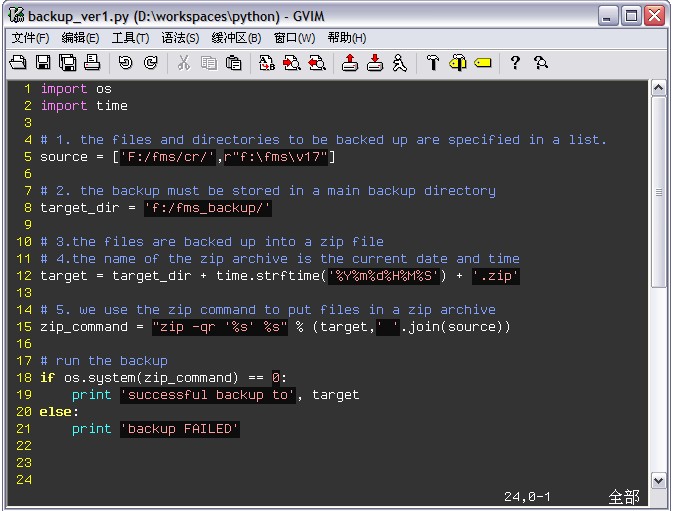Click the raw string r"f:\fms\v17"
673x511 pixels.
point(276,157)
